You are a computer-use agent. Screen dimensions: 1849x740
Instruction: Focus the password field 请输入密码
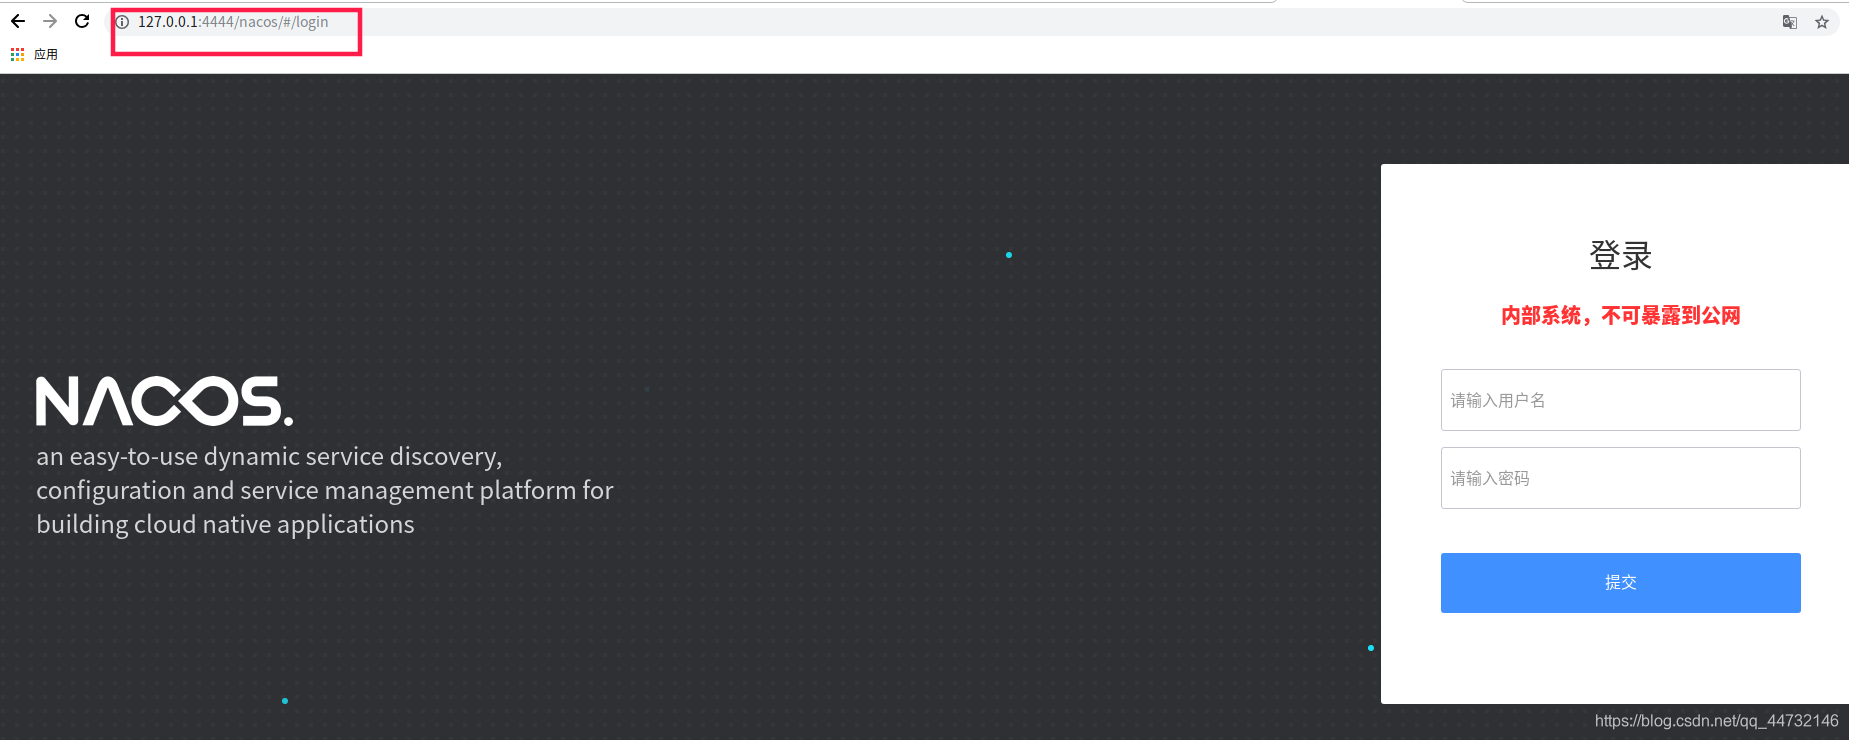click(1620, 478)
